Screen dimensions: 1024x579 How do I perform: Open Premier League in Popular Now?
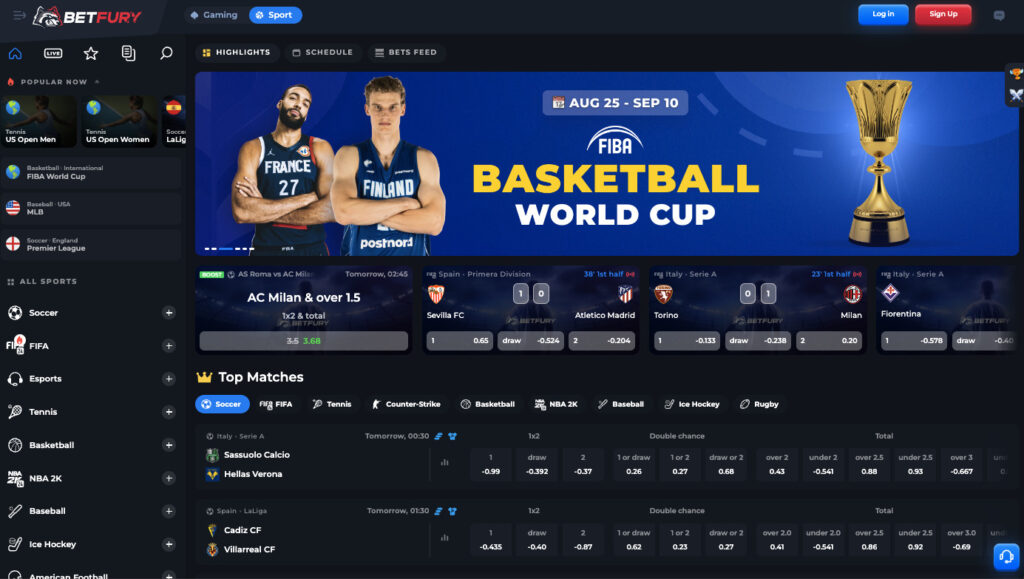91,245
